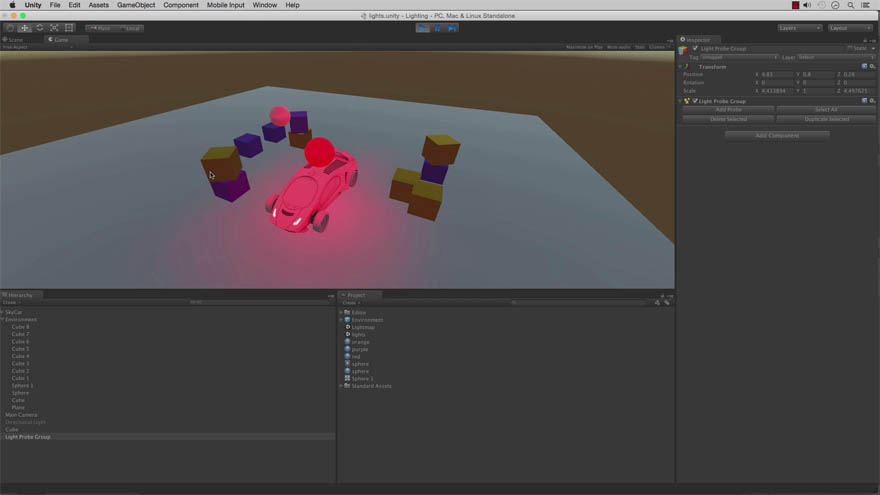Click the Environment prefab icon in Project
Image resolution: width=880 pixels, height=495 pixels.
(347, 319)
